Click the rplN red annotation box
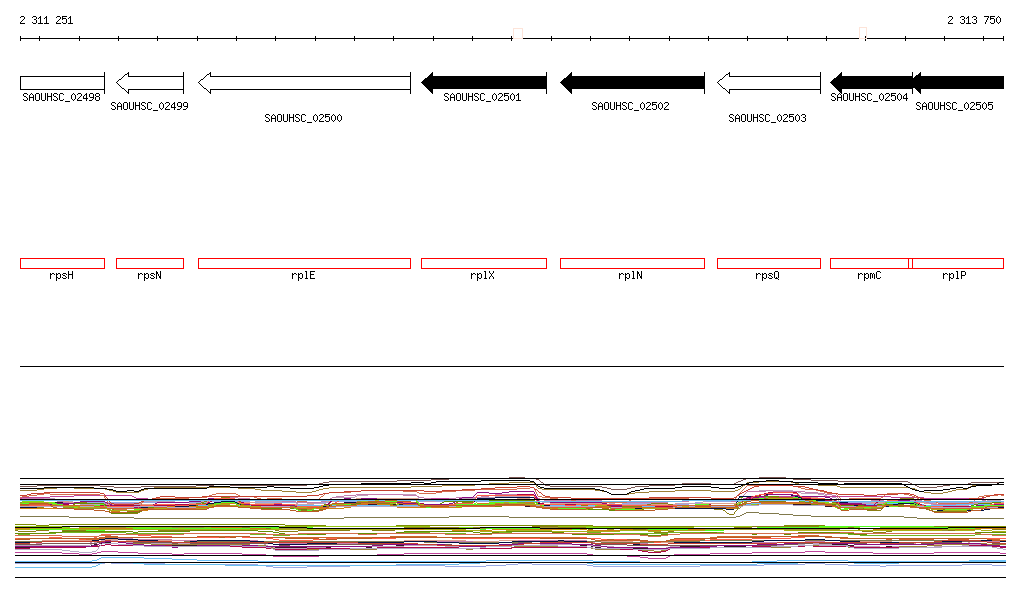 coord(632,264)
